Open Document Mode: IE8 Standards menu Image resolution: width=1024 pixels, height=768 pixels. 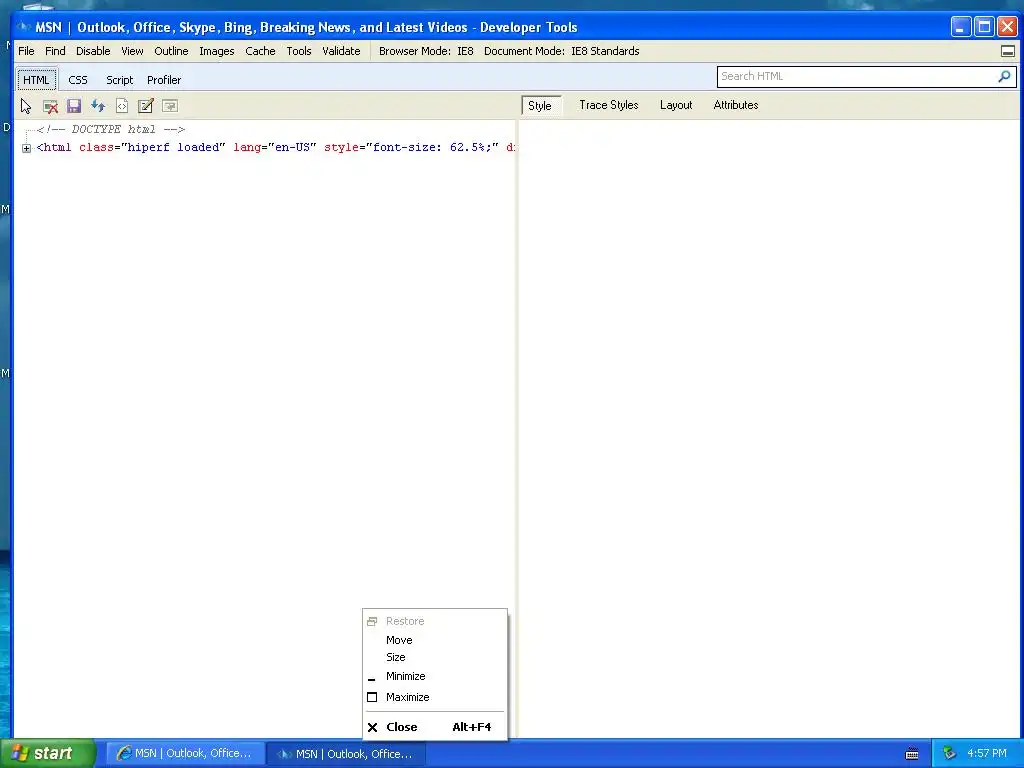tap(562, 51)
